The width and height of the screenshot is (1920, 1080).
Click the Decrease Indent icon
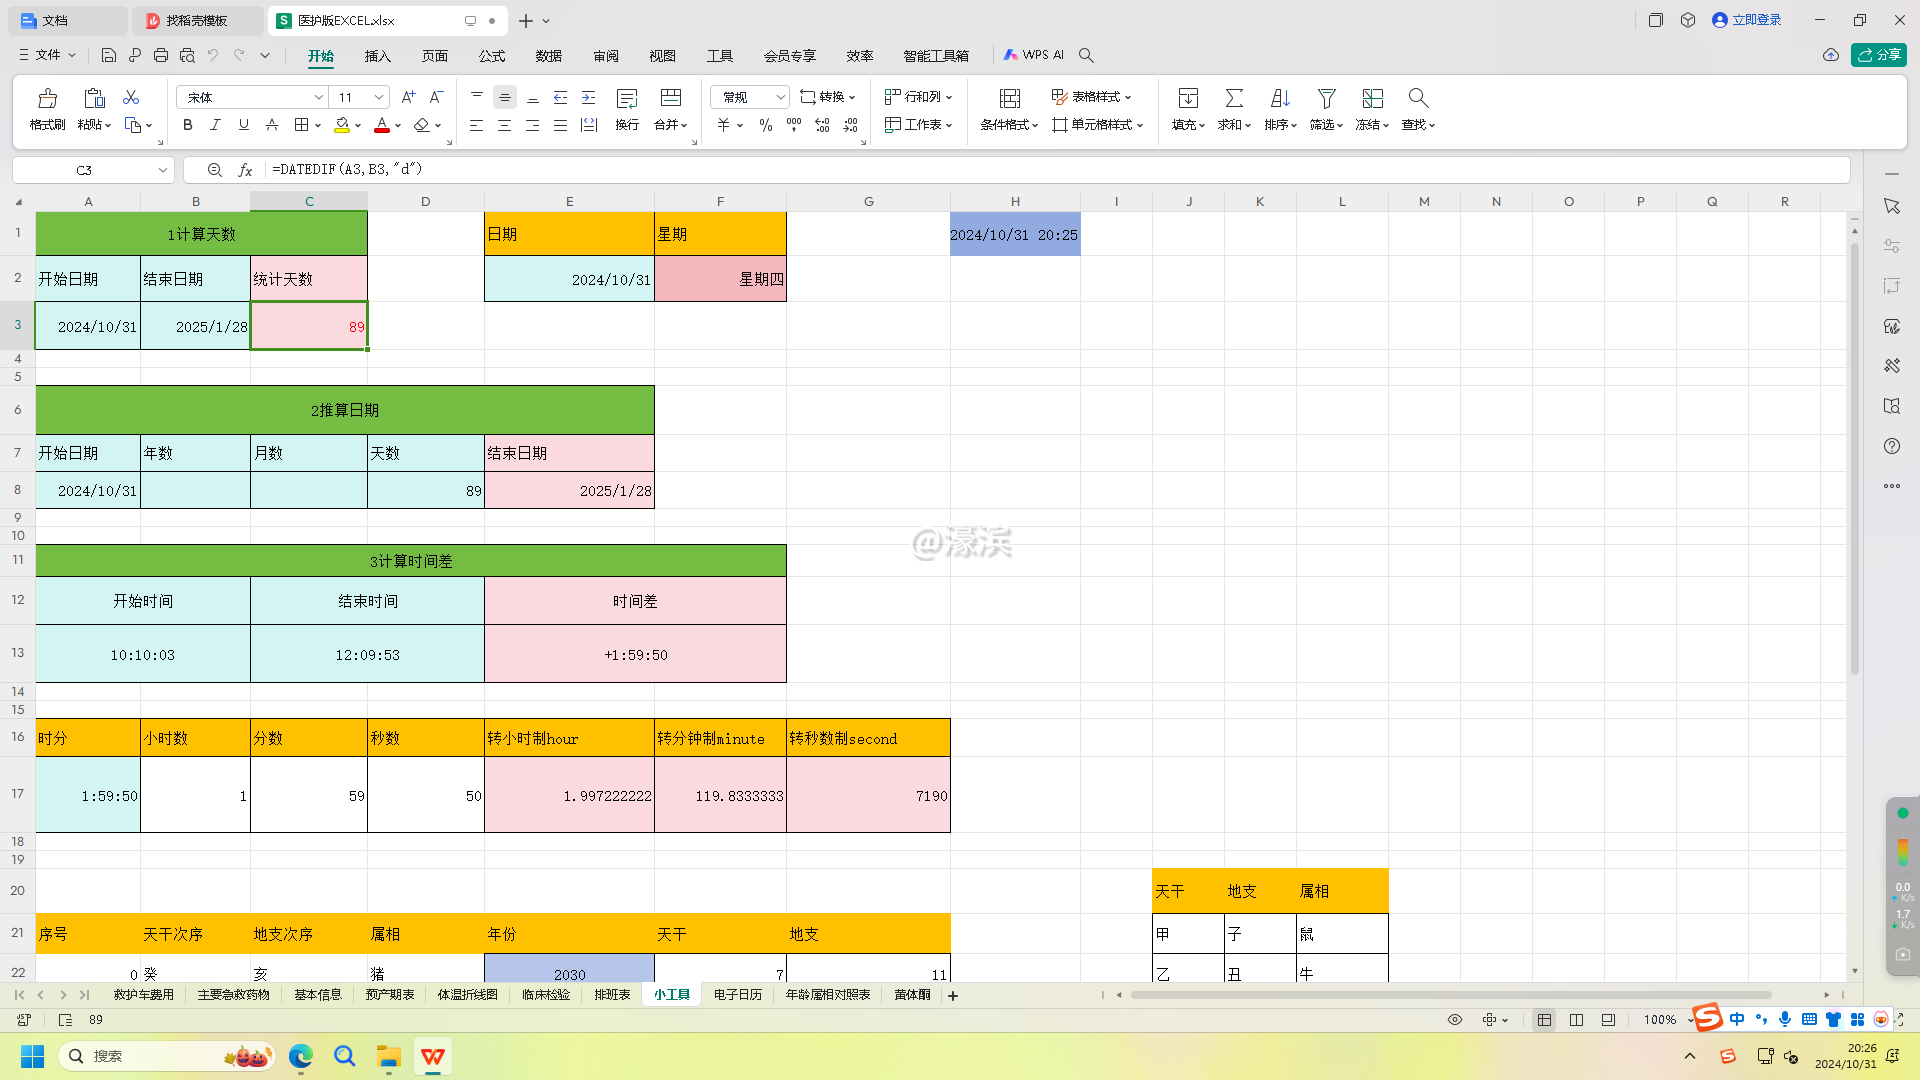pos(561,97)
